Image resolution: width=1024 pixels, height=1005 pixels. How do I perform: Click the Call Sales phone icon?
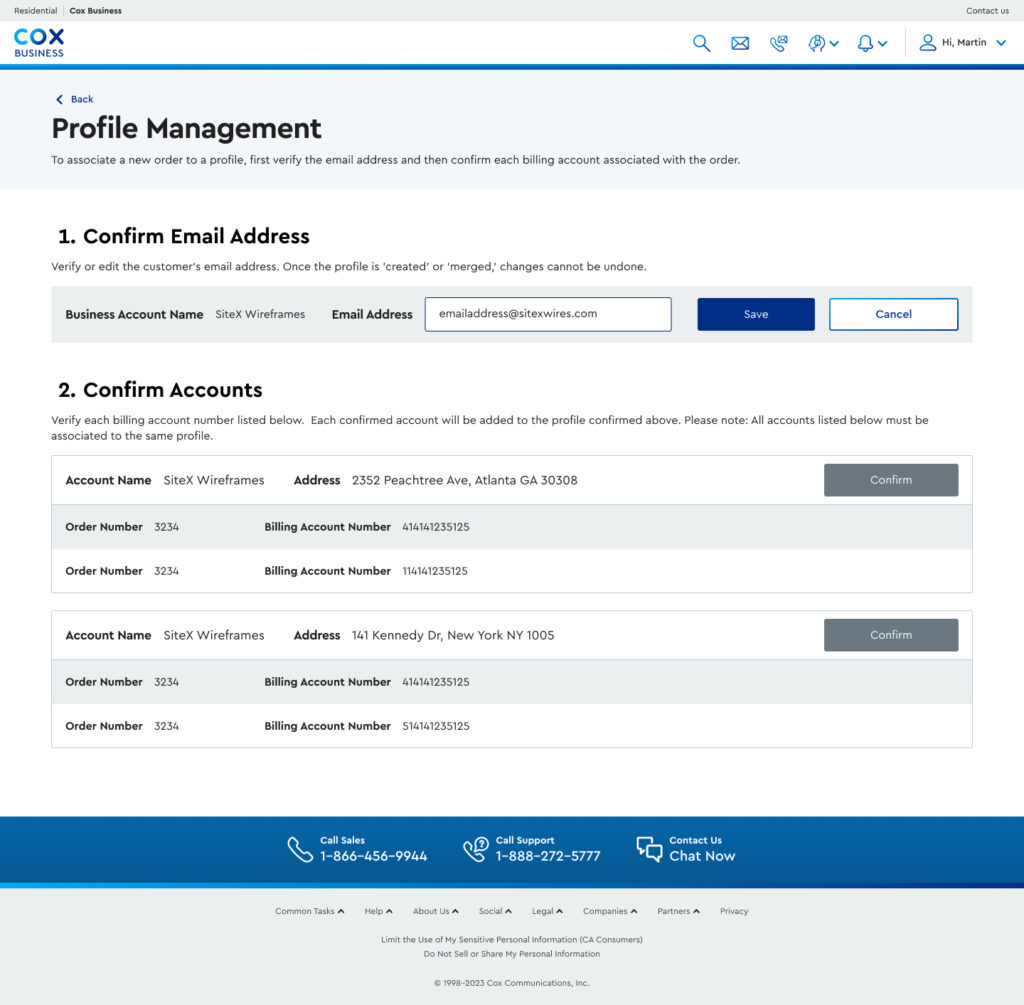tap(300, 849)
